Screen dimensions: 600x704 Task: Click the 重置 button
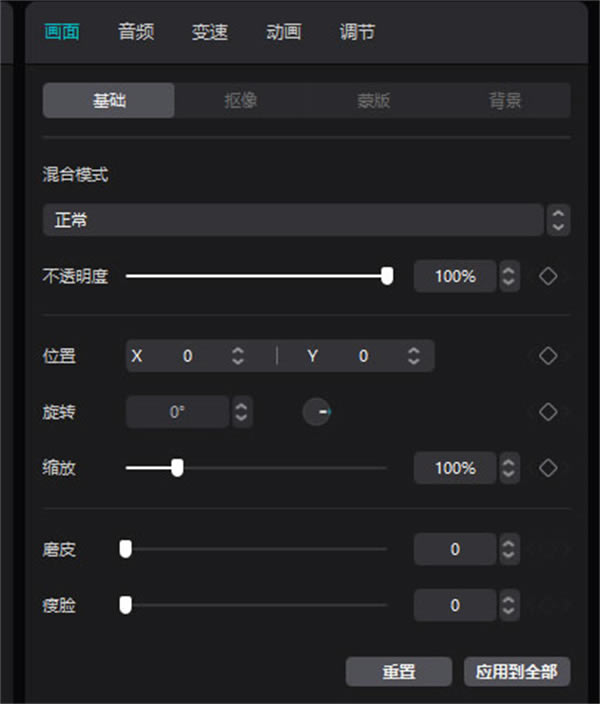tap(398, 672)
